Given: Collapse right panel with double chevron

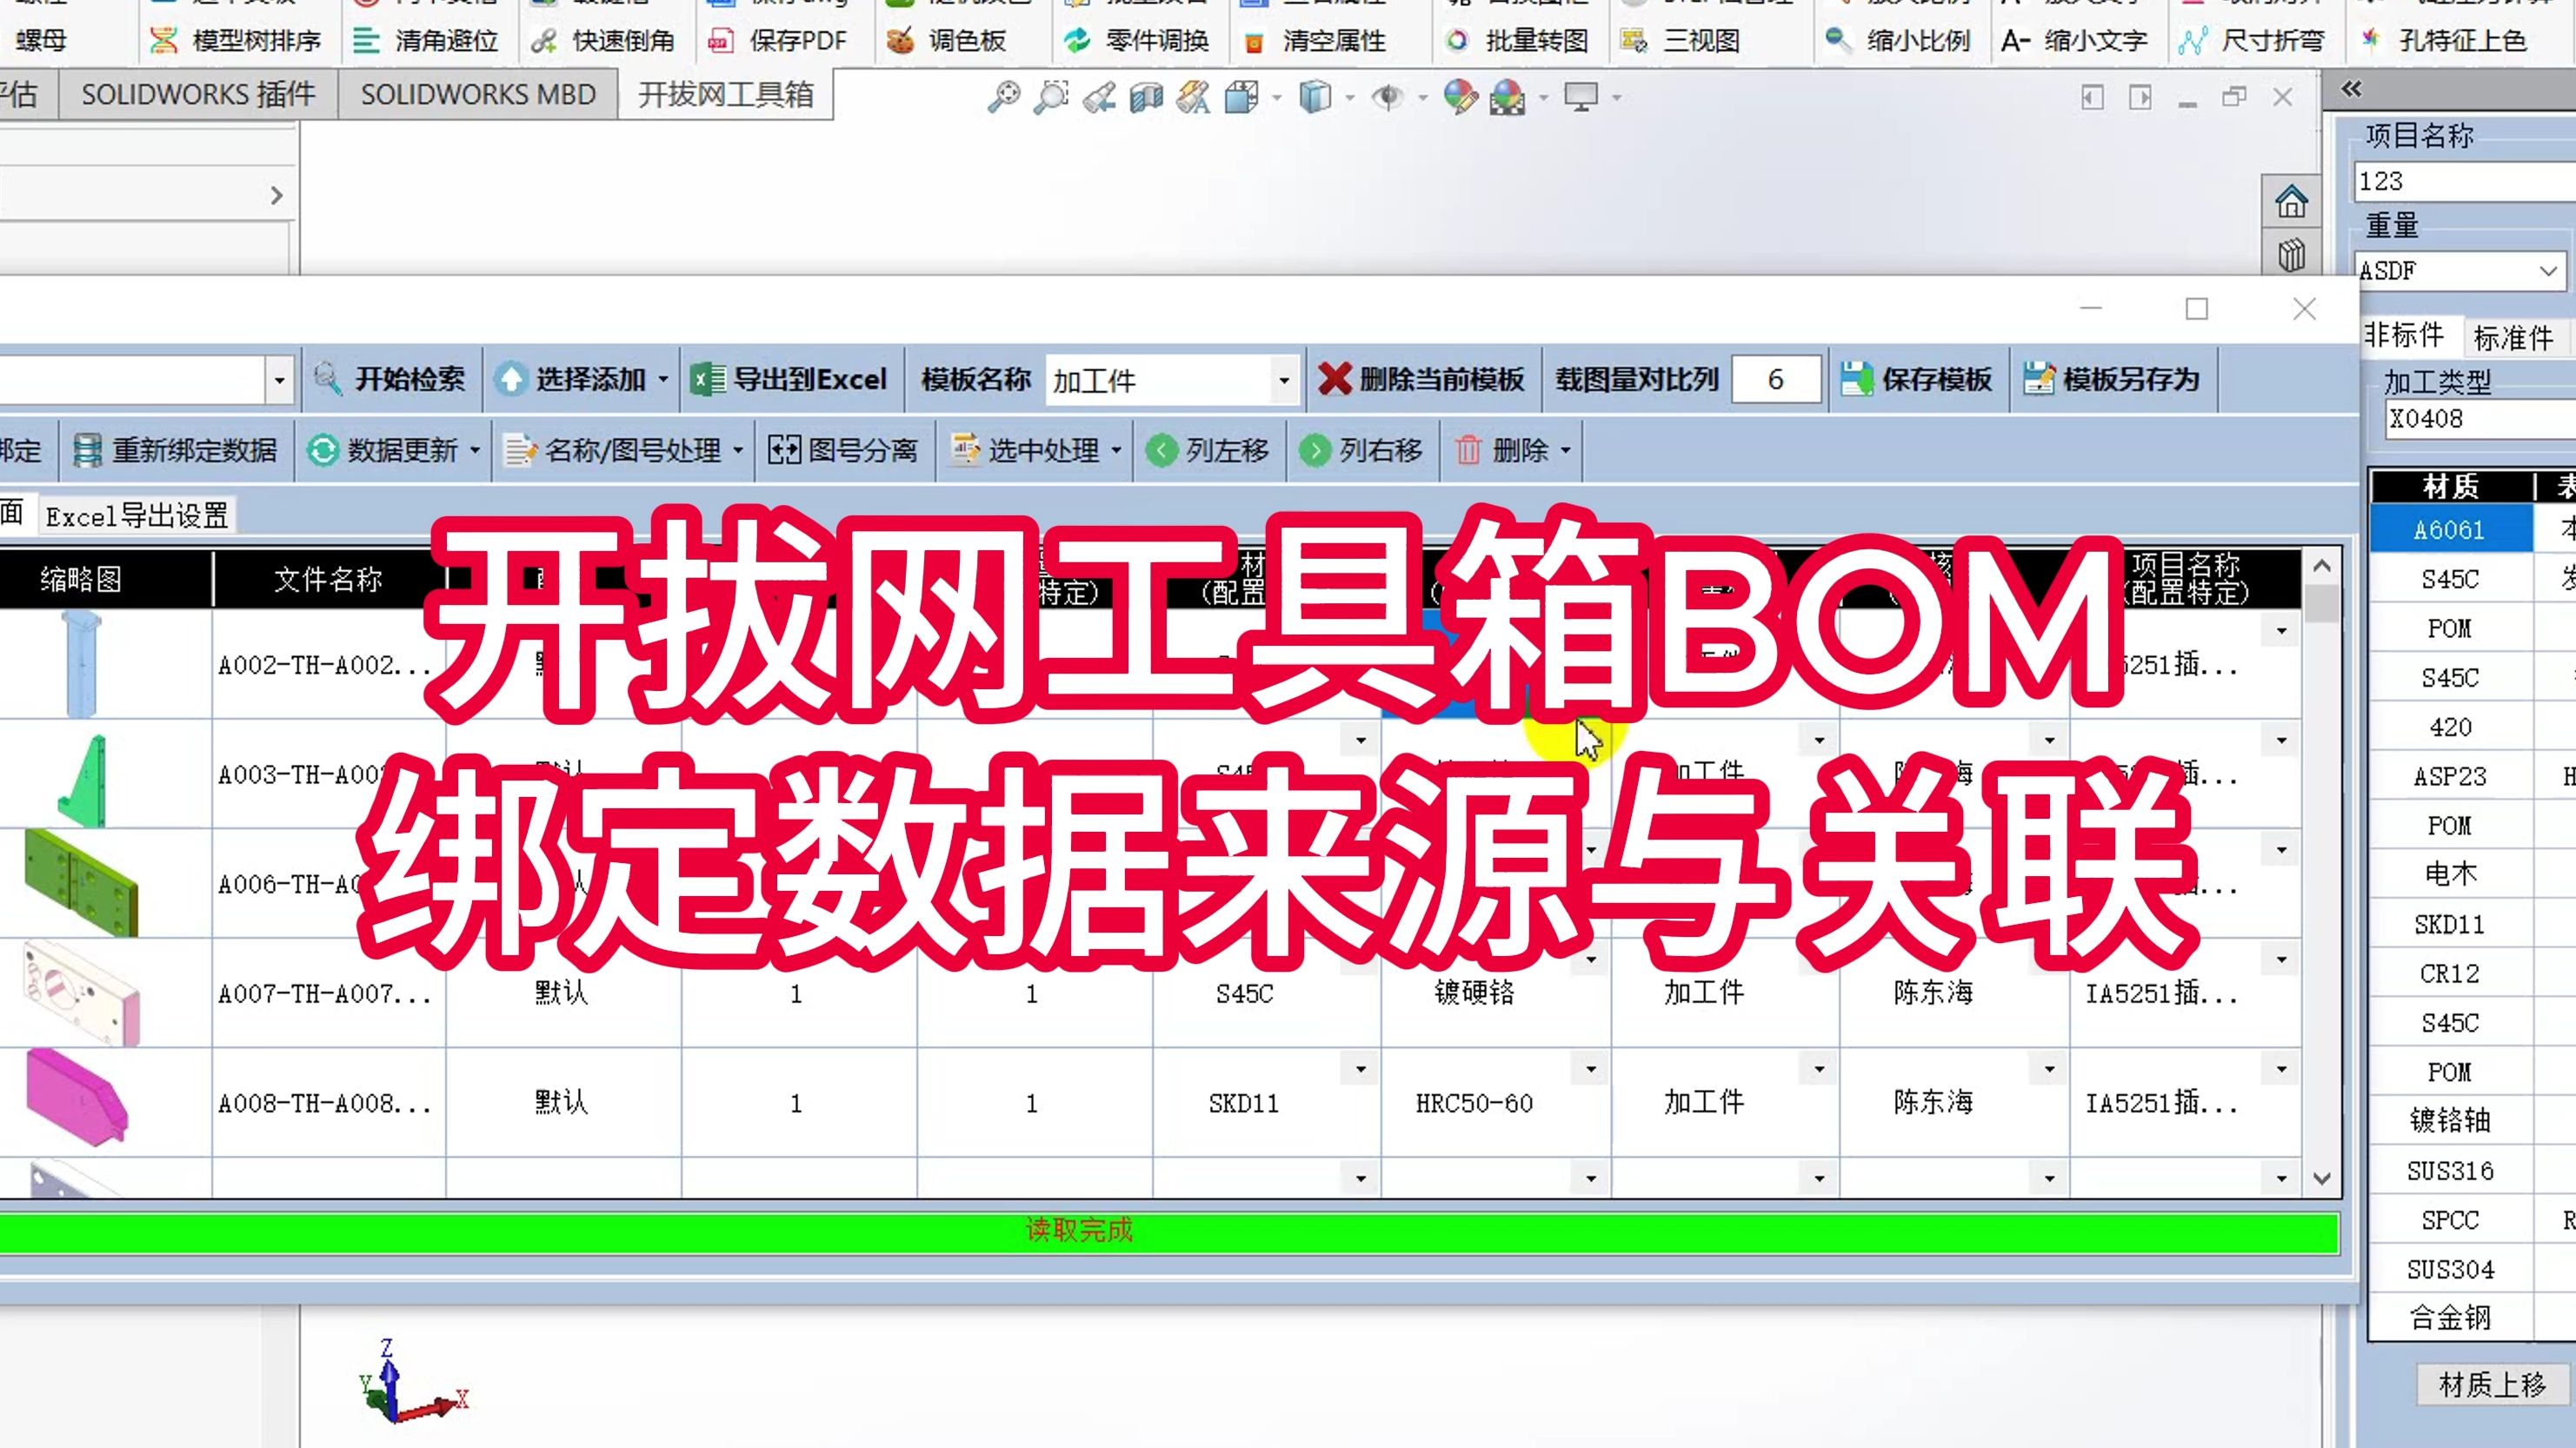Looking at the screenshot, I should [x=2352, y=90].
